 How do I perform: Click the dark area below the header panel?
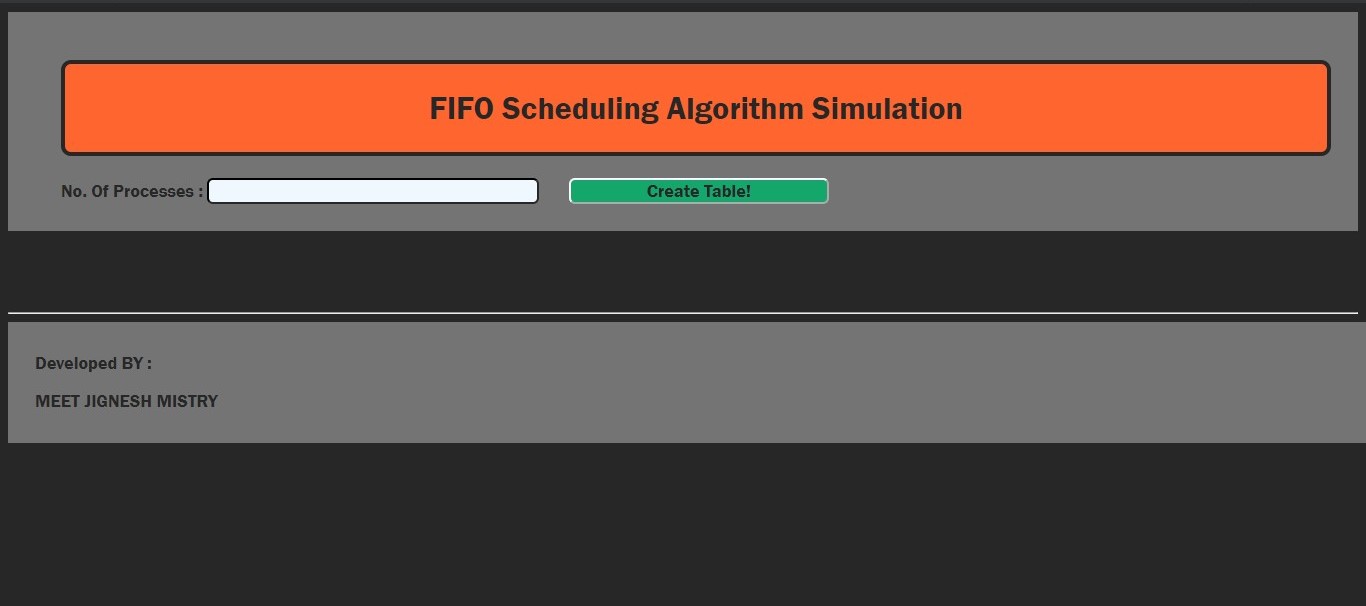[x=683, y=270]
